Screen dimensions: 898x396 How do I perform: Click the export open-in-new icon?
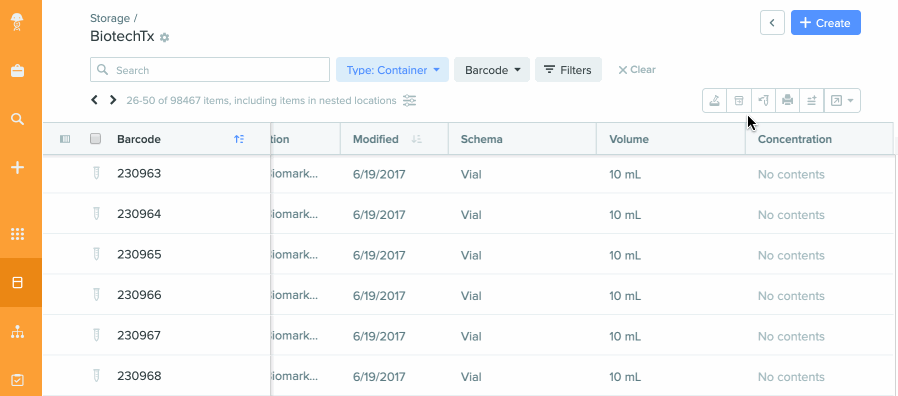836,101
